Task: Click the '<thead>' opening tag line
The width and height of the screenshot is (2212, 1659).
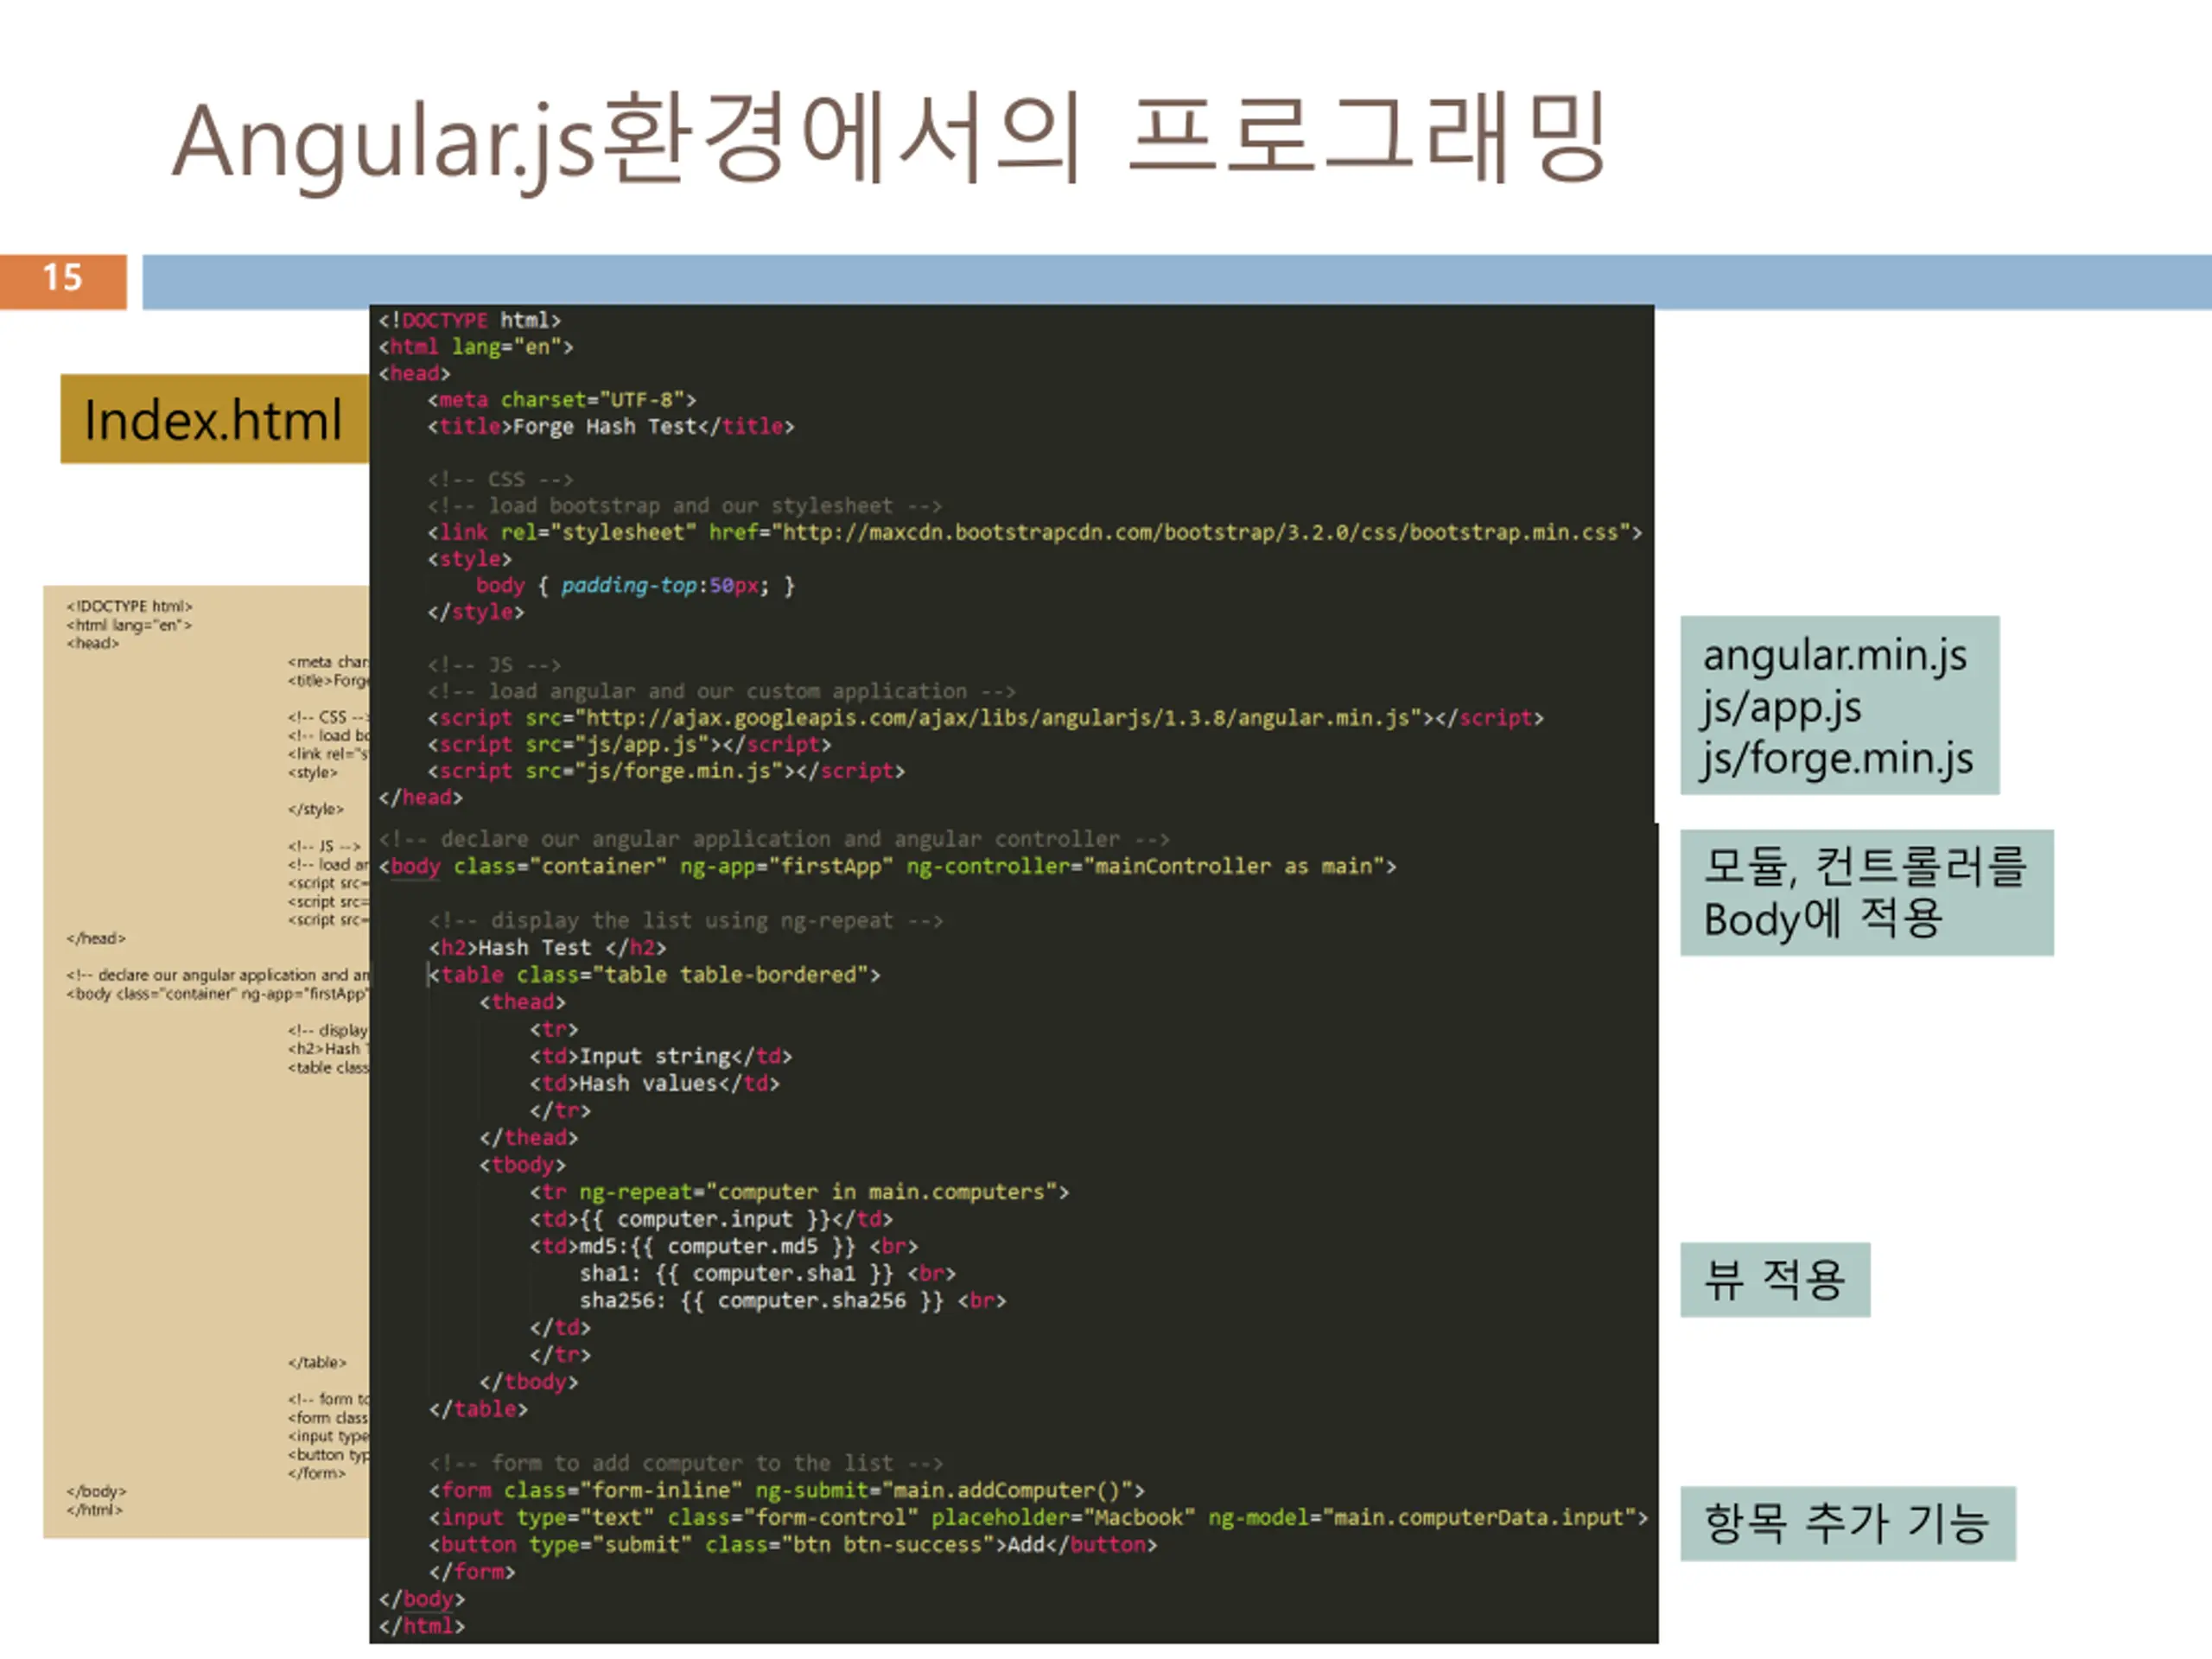Action: coord(522,1002)
